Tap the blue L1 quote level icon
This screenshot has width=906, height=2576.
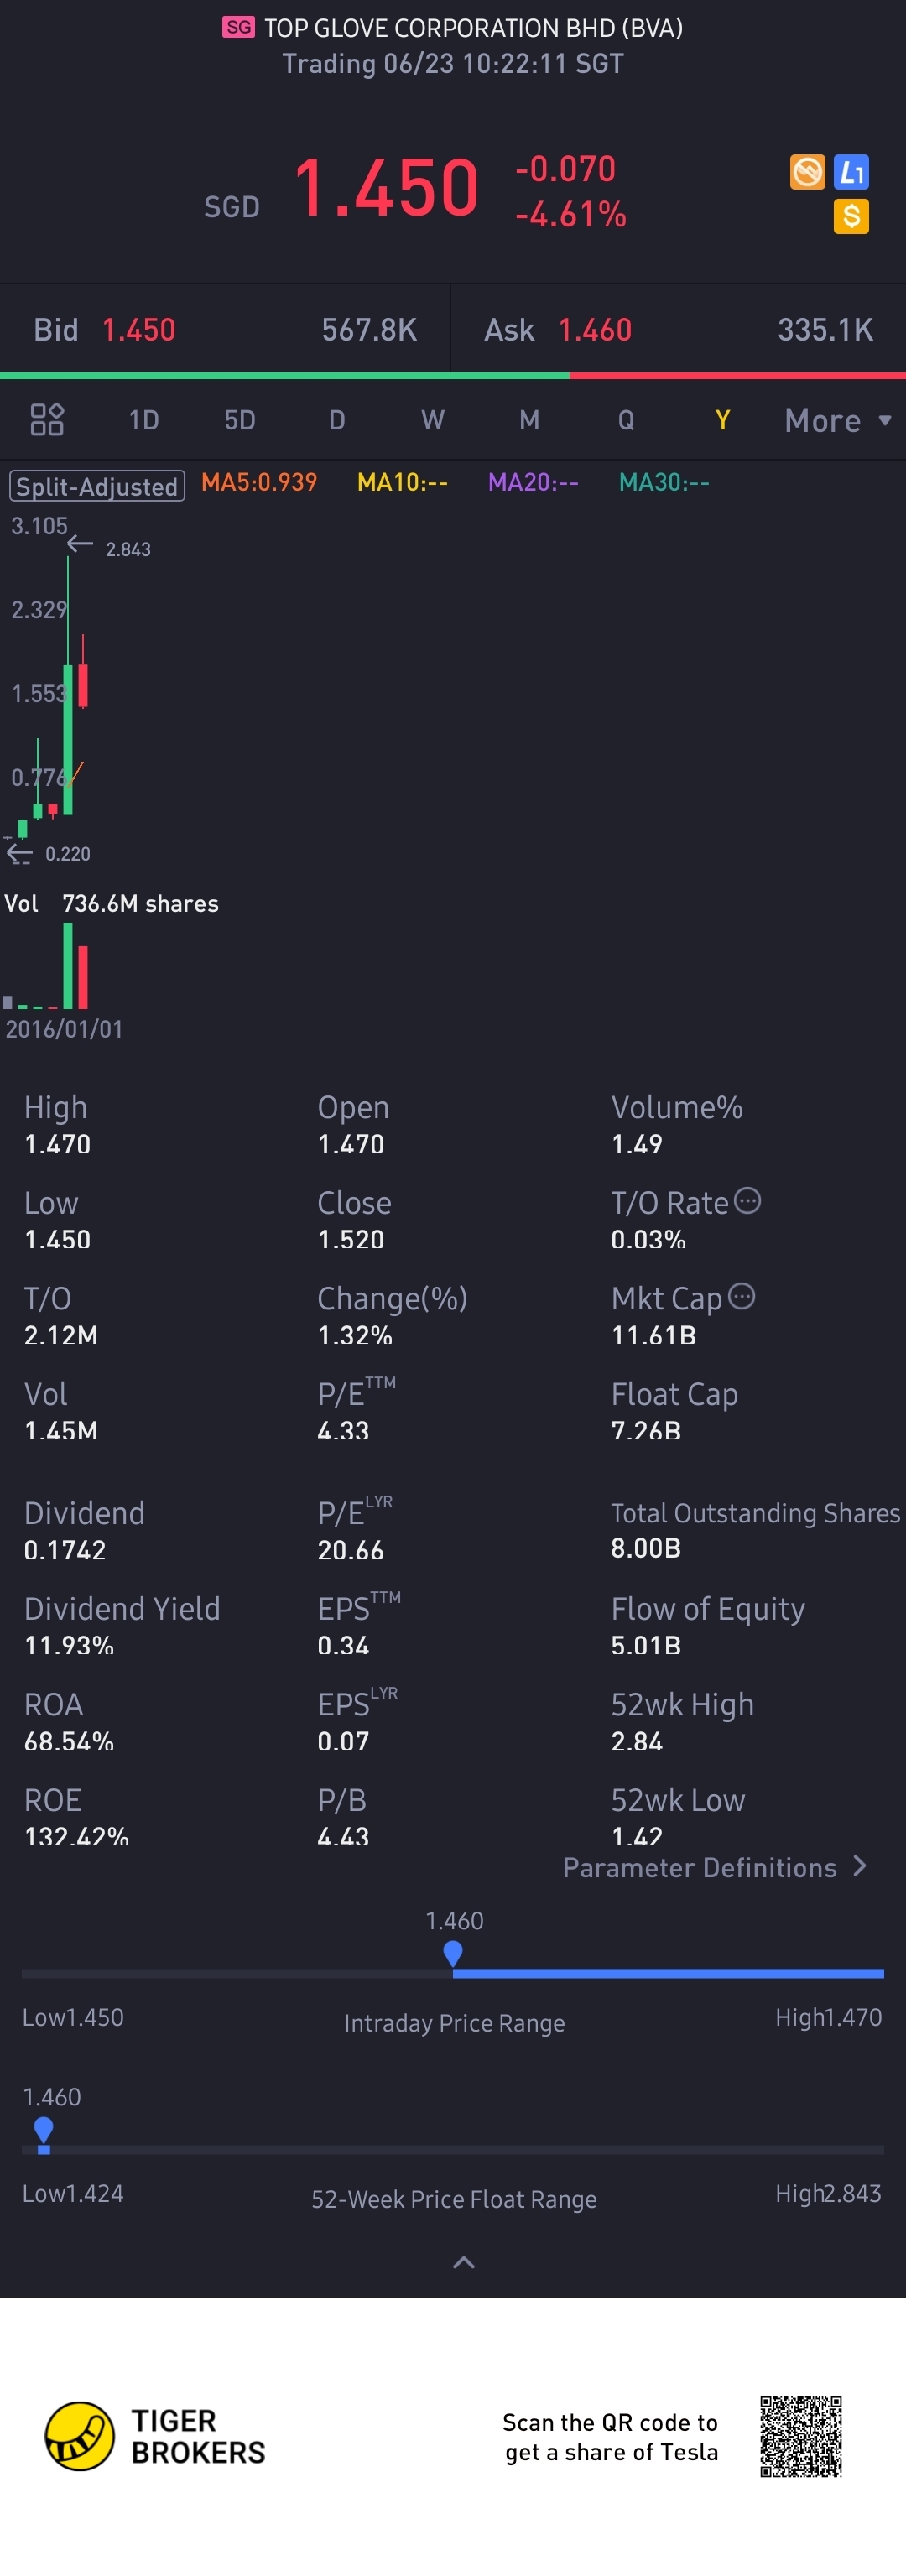point(851,172)
